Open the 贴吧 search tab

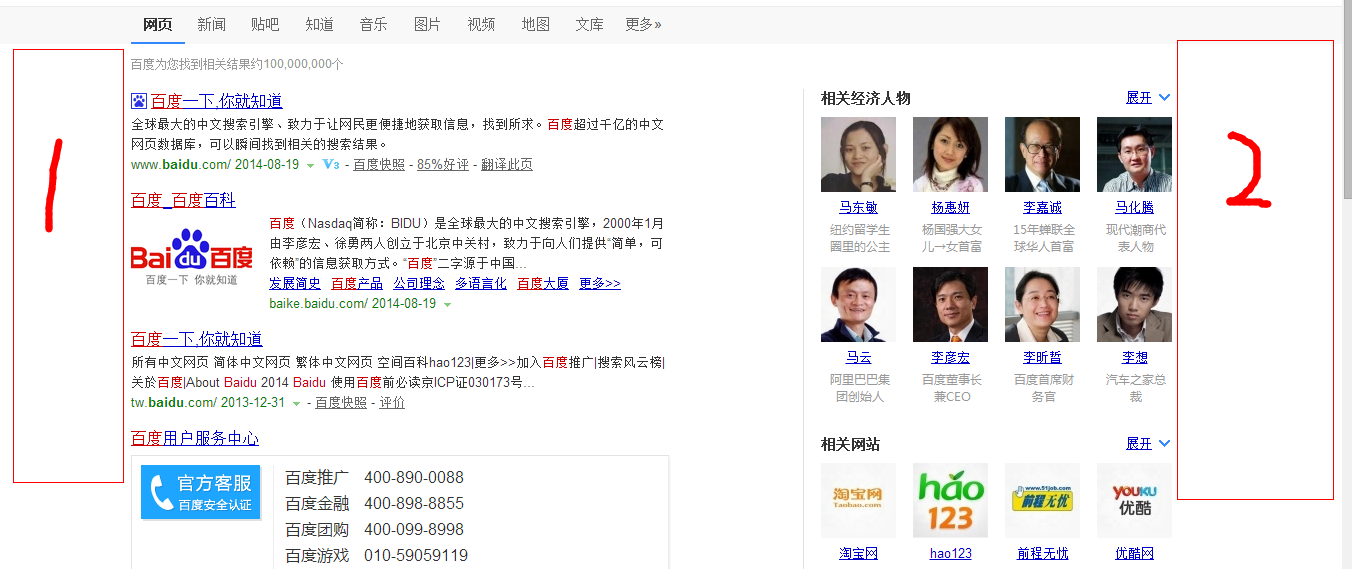click(265, 24)
